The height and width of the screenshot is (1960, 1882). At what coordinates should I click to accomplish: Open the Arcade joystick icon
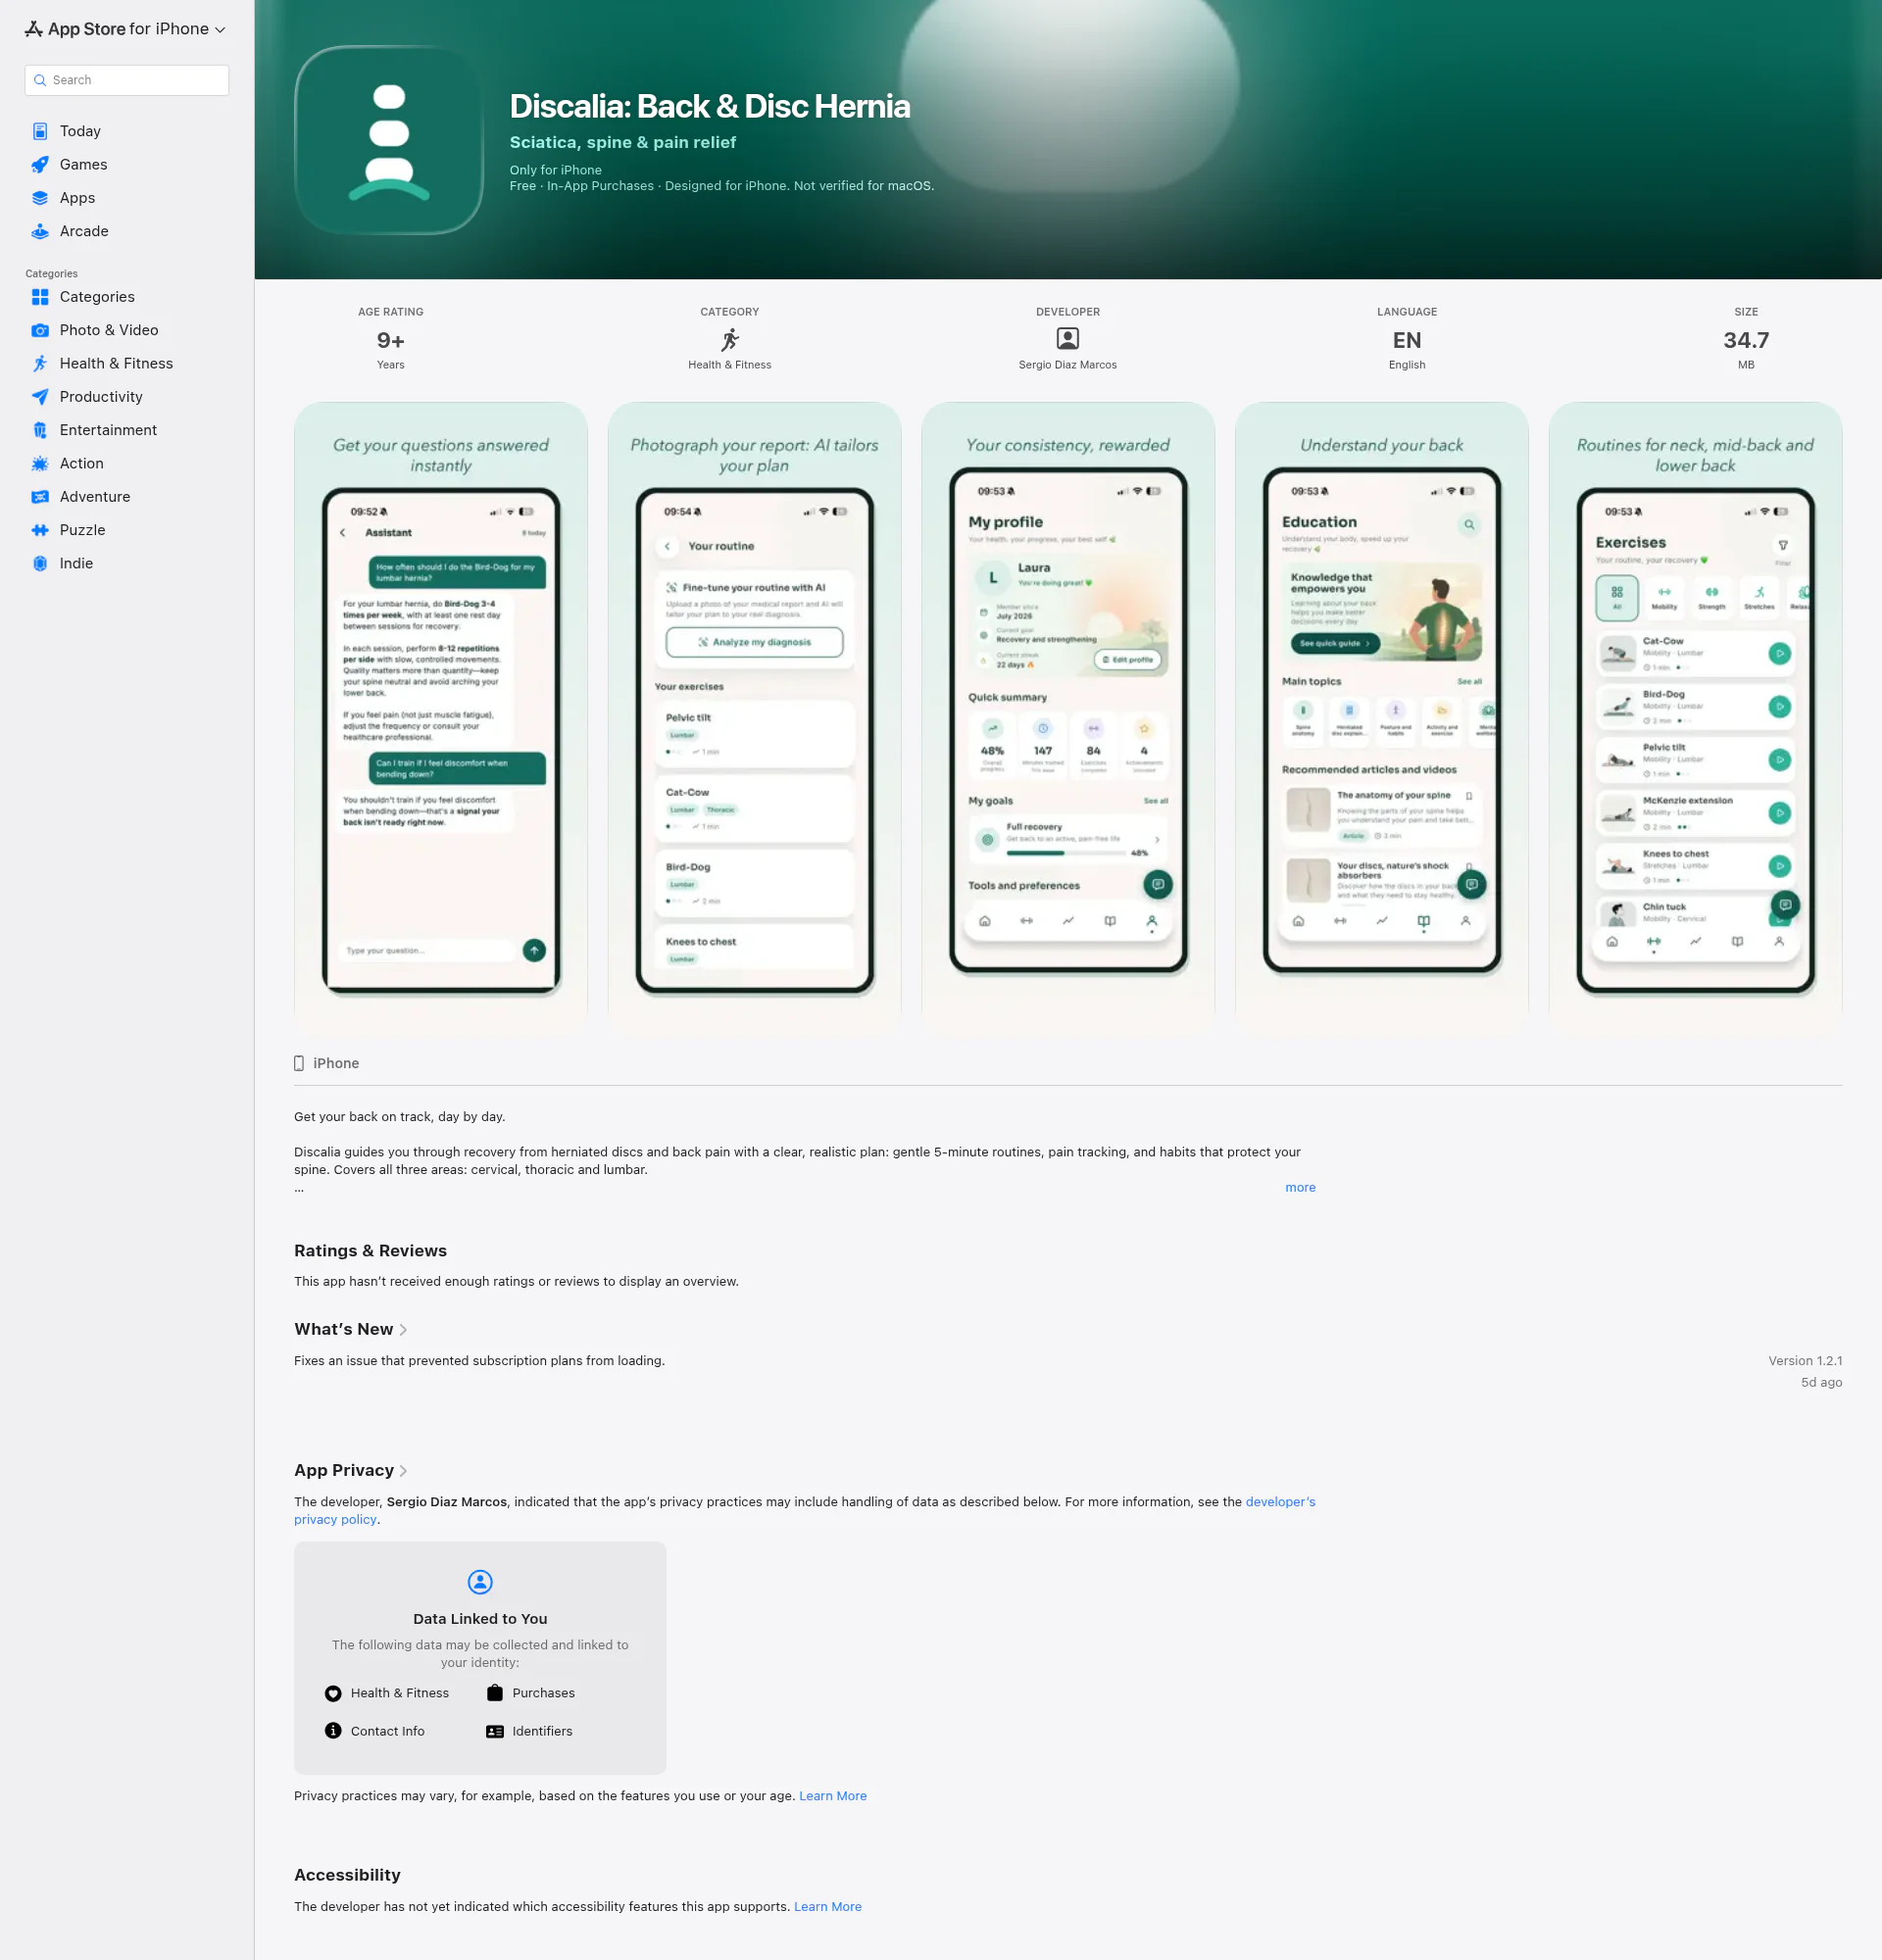pos(40,231)
